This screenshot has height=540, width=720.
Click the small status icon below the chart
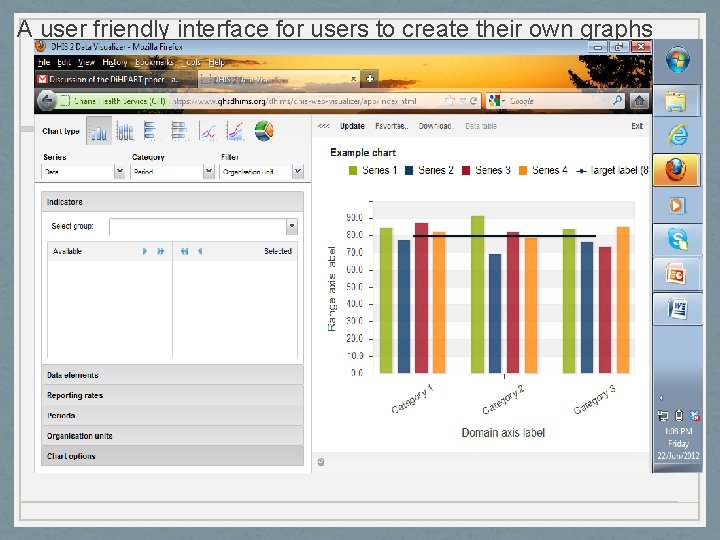click(x=321, y=462)
